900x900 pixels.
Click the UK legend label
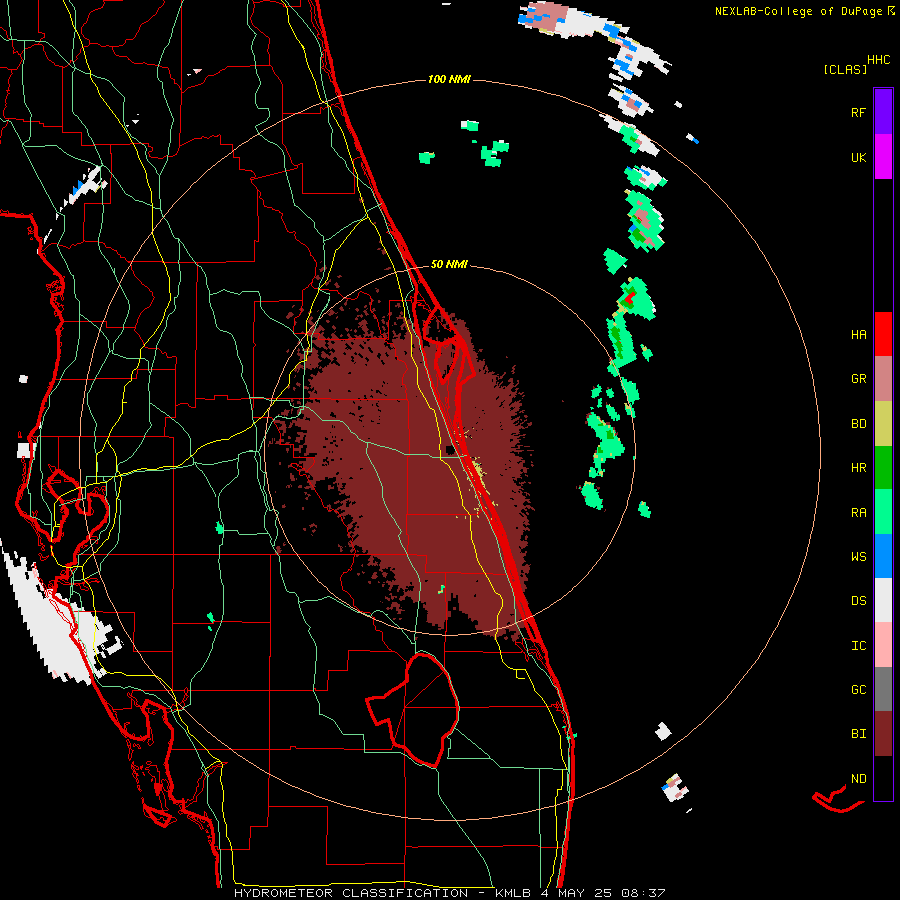tap(858, 157)
